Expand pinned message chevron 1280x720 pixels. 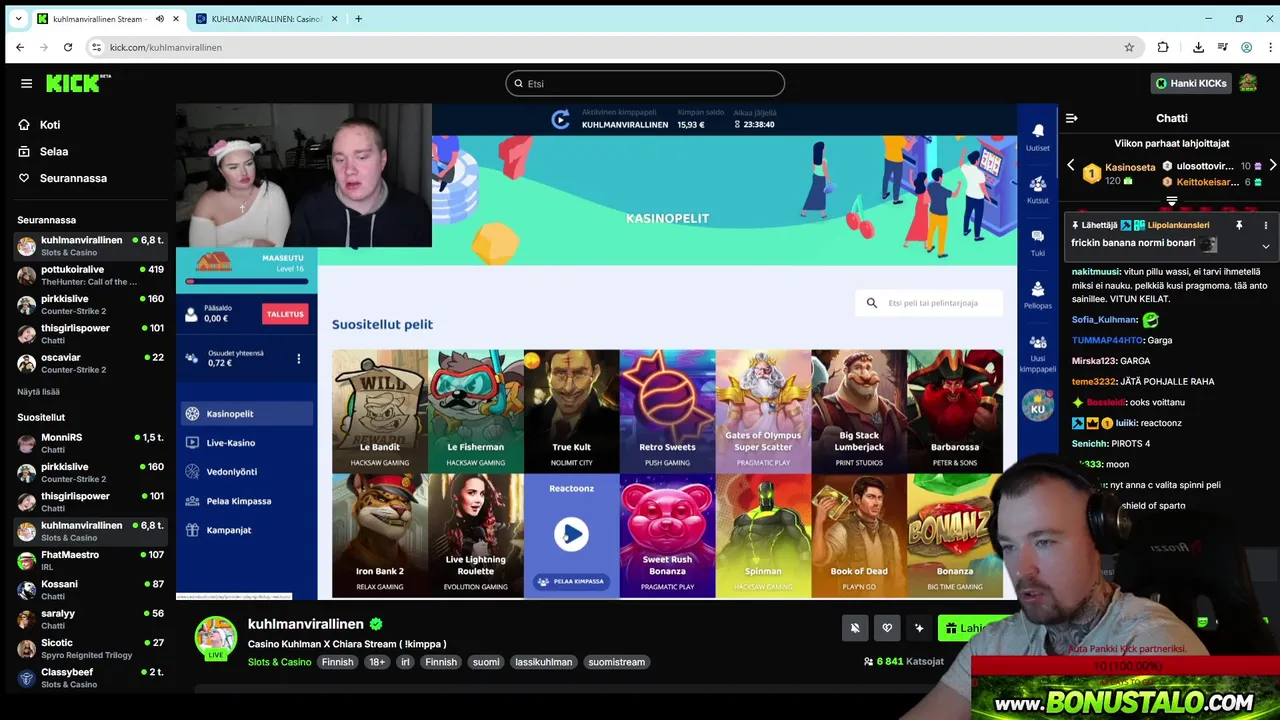coord(1265,246)
